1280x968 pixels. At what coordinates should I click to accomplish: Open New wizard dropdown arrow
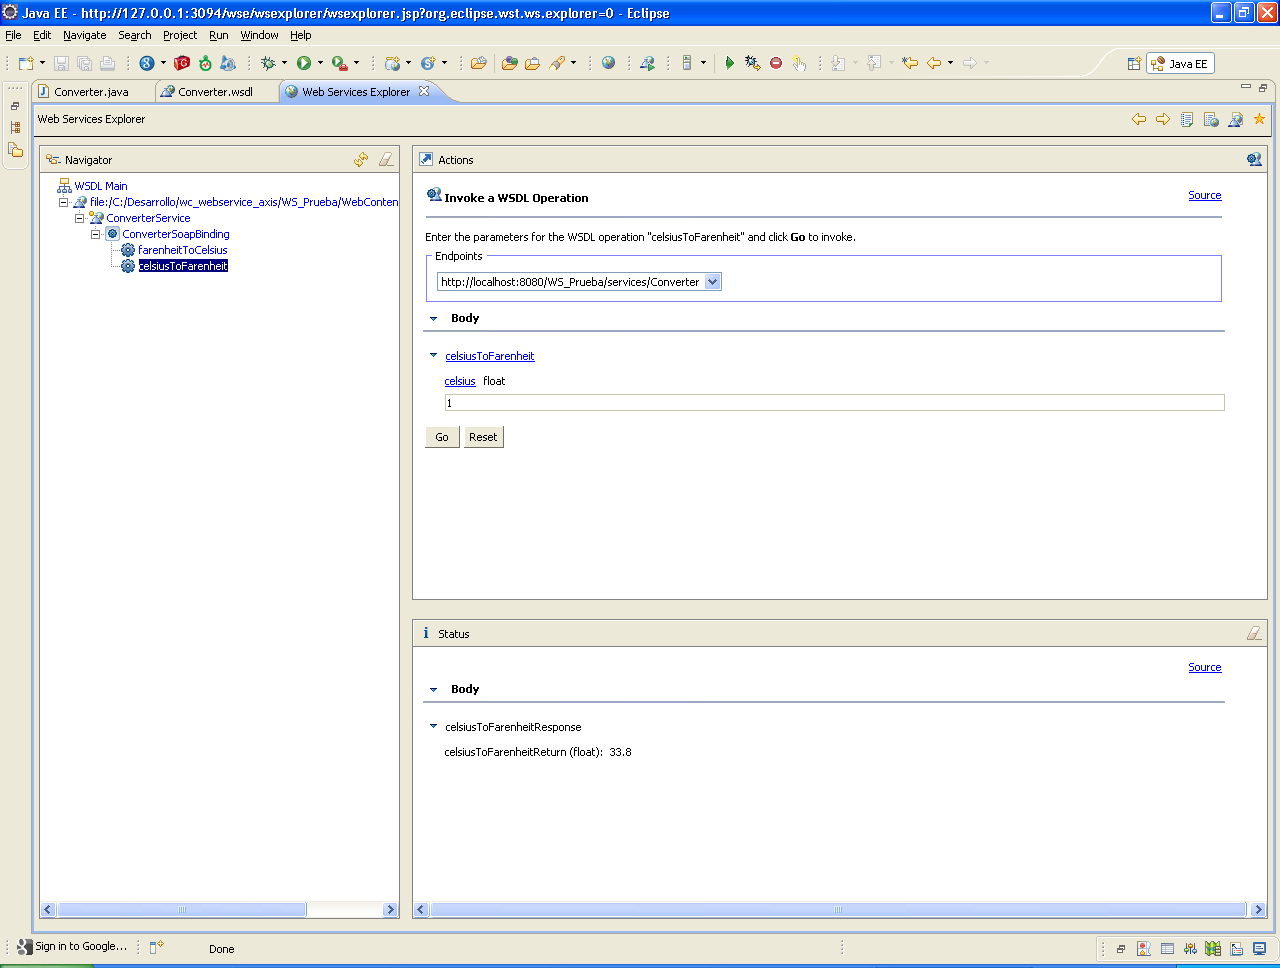click(x=42, y=63)
